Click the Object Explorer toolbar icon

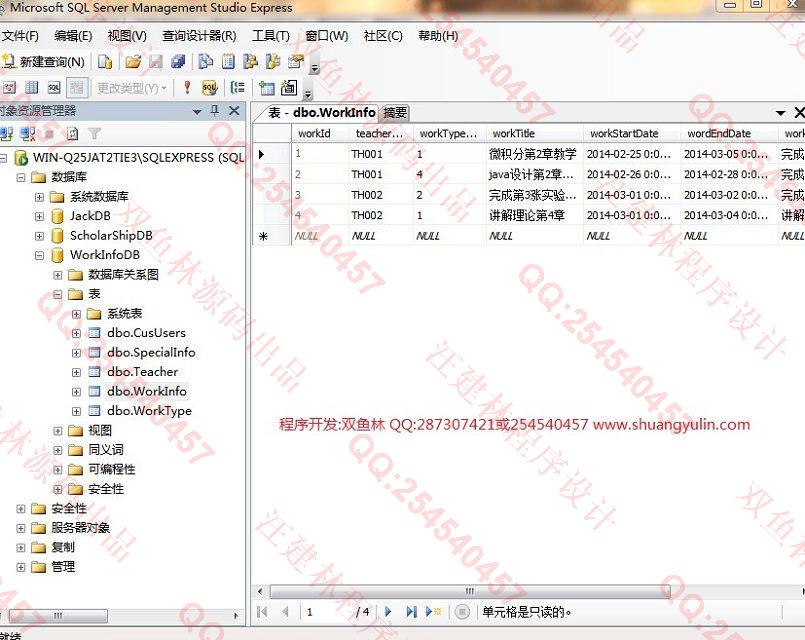[251, 62]
